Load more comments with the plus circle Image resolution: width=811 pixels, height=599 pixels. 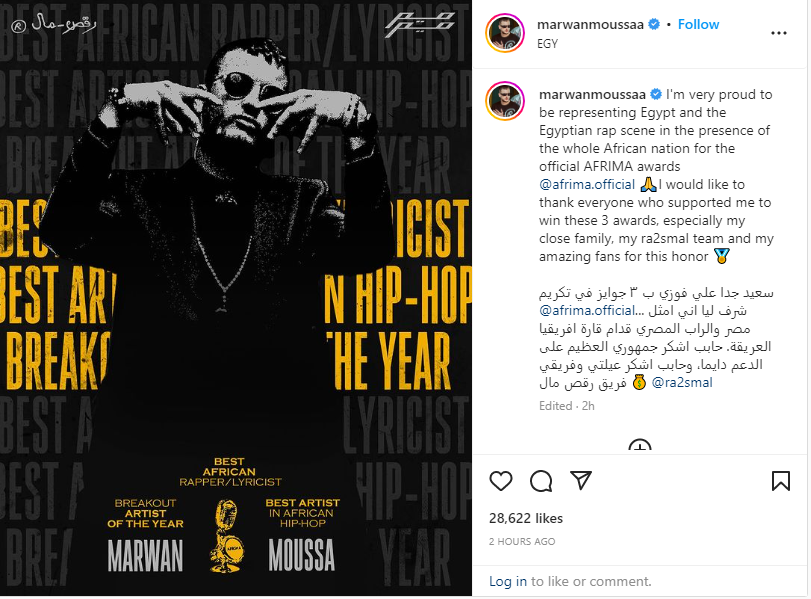[x=639, y=445]
